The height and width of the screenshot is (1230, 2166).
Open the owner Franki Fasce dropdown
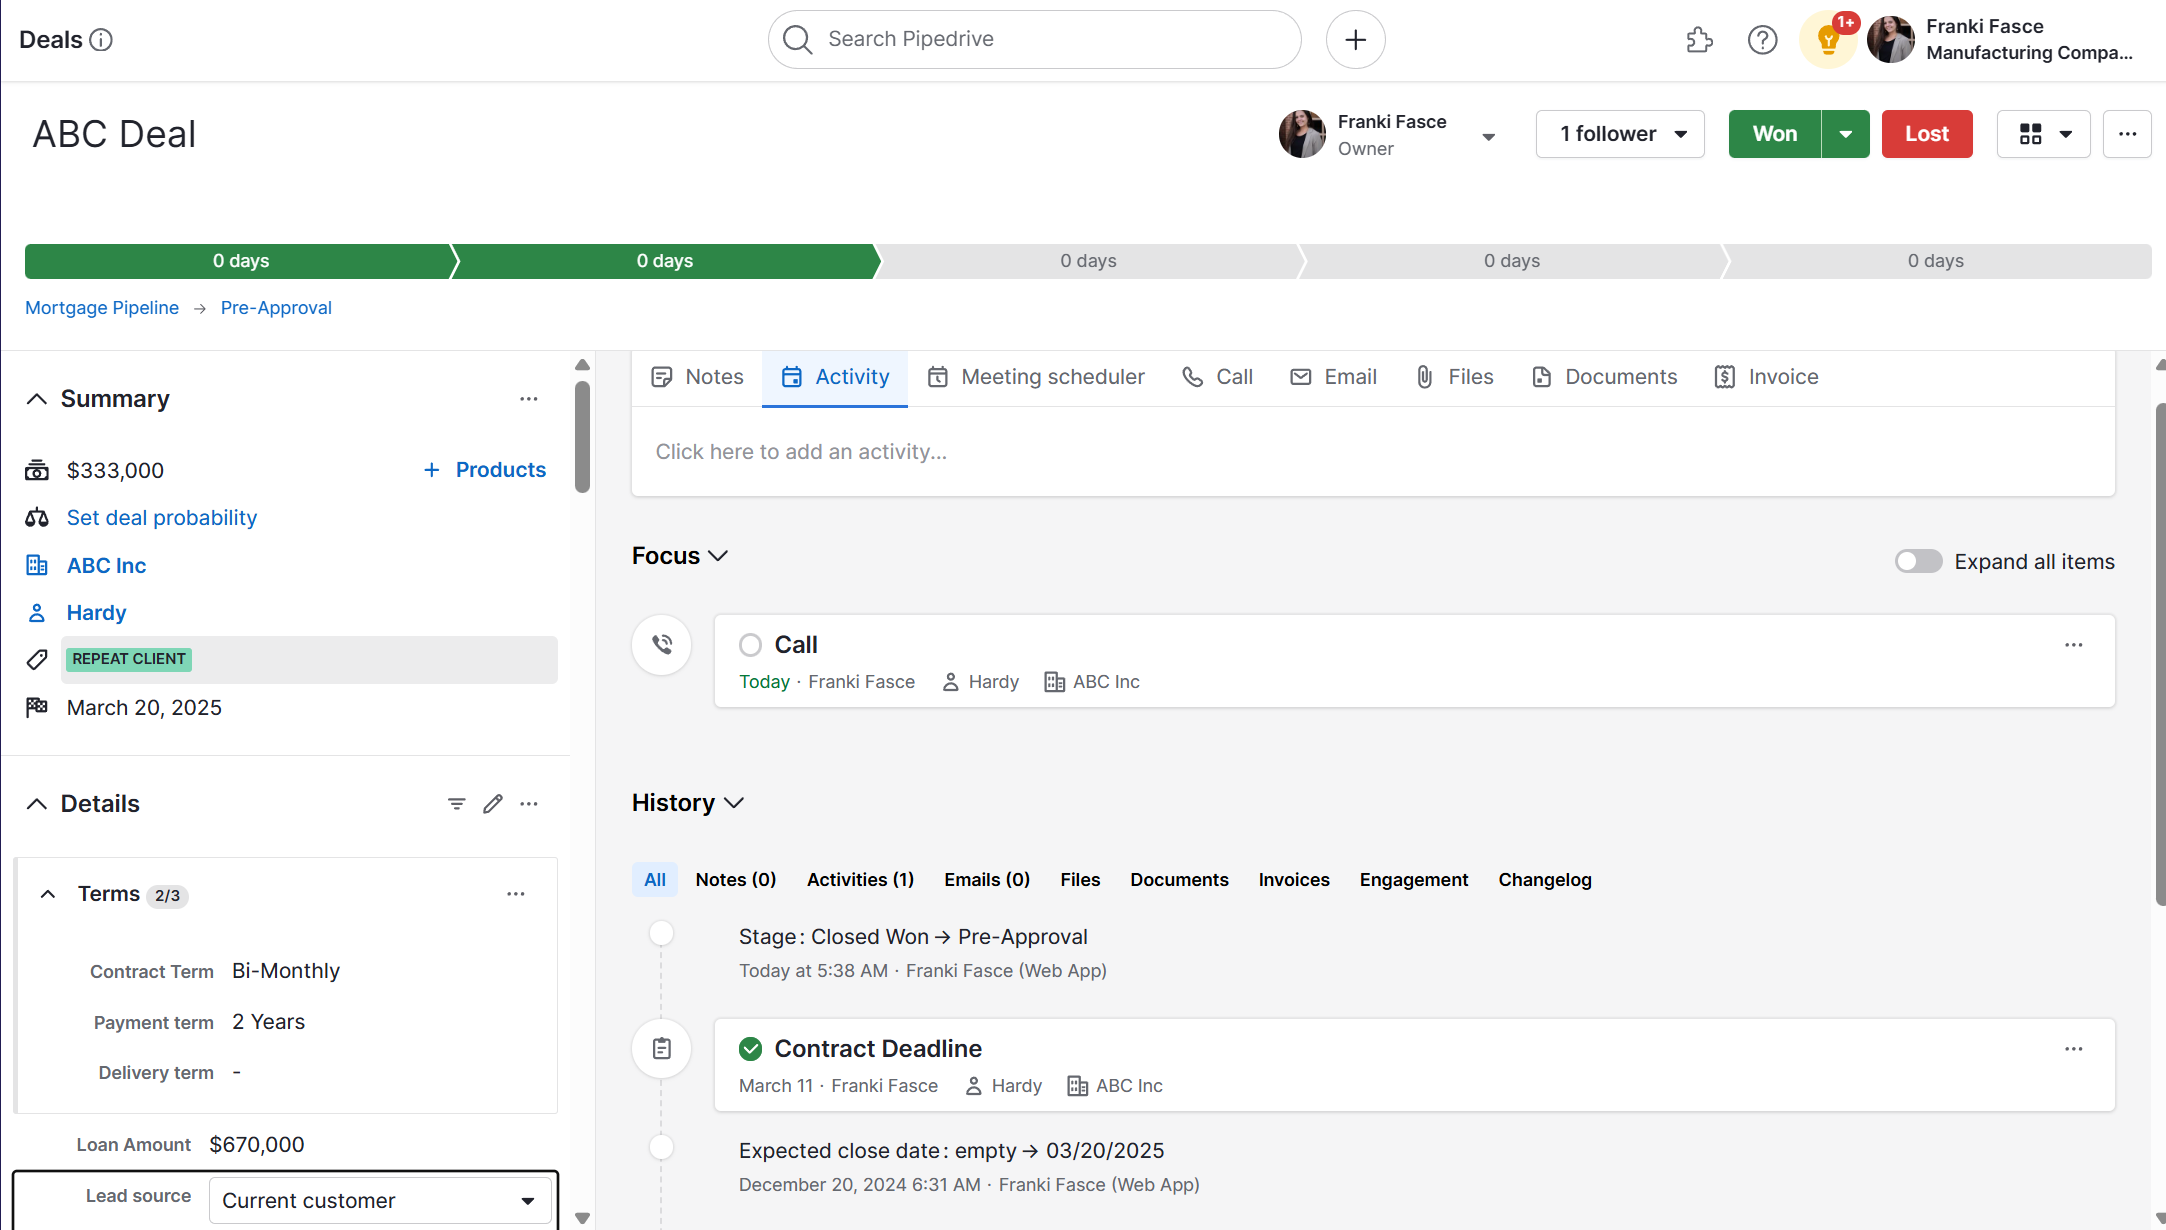tap(1488, 136)
